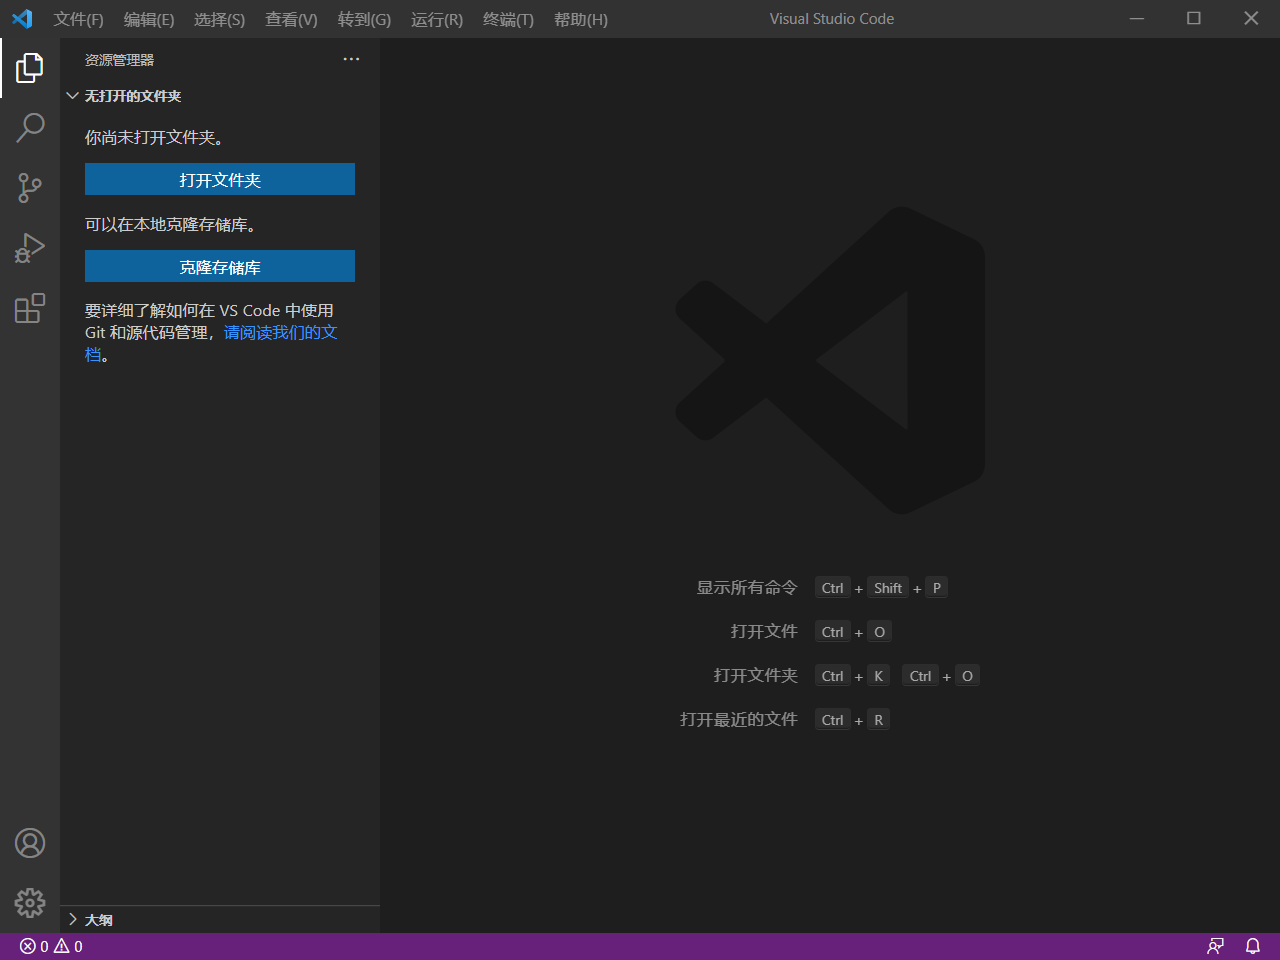Minimize the VS Code window
The image size is (1280, 960).
click(x=1137, y=18)
